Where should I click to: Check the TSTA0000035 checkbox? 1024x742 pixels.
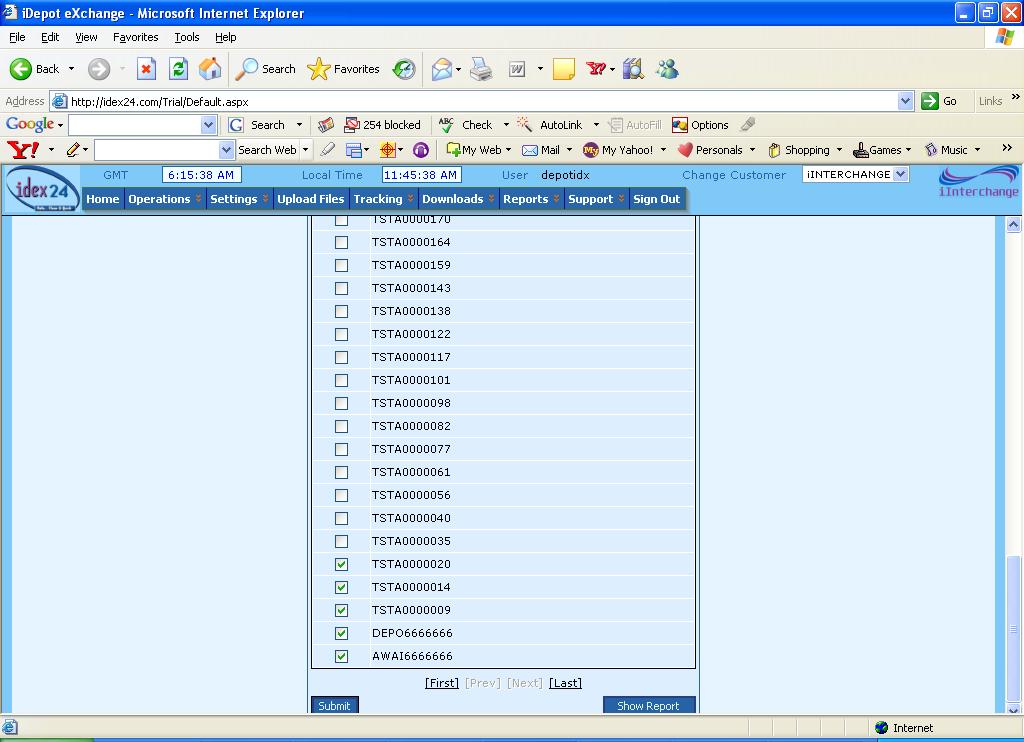click(341, 542)
